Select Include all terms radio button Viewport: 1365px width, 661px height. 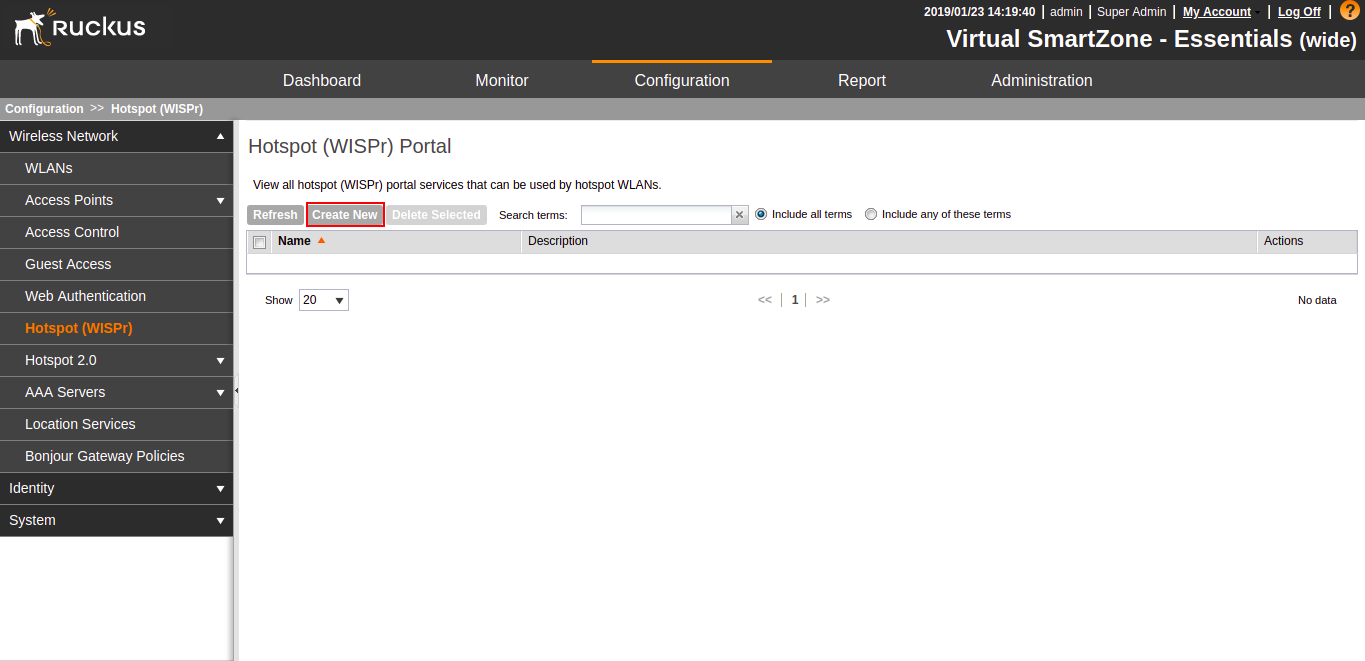[761, 214]
